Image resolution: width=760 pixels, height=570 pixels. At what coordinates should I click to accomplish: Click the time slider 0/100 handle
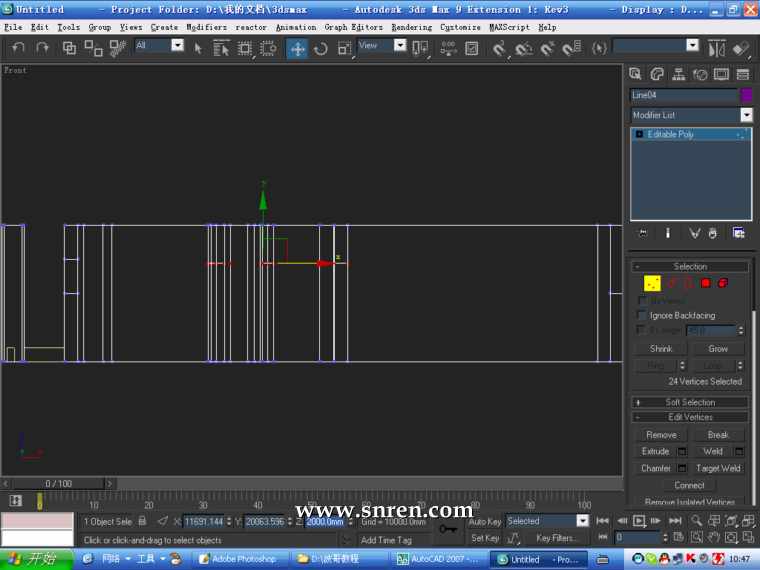[x=58, y=484]
